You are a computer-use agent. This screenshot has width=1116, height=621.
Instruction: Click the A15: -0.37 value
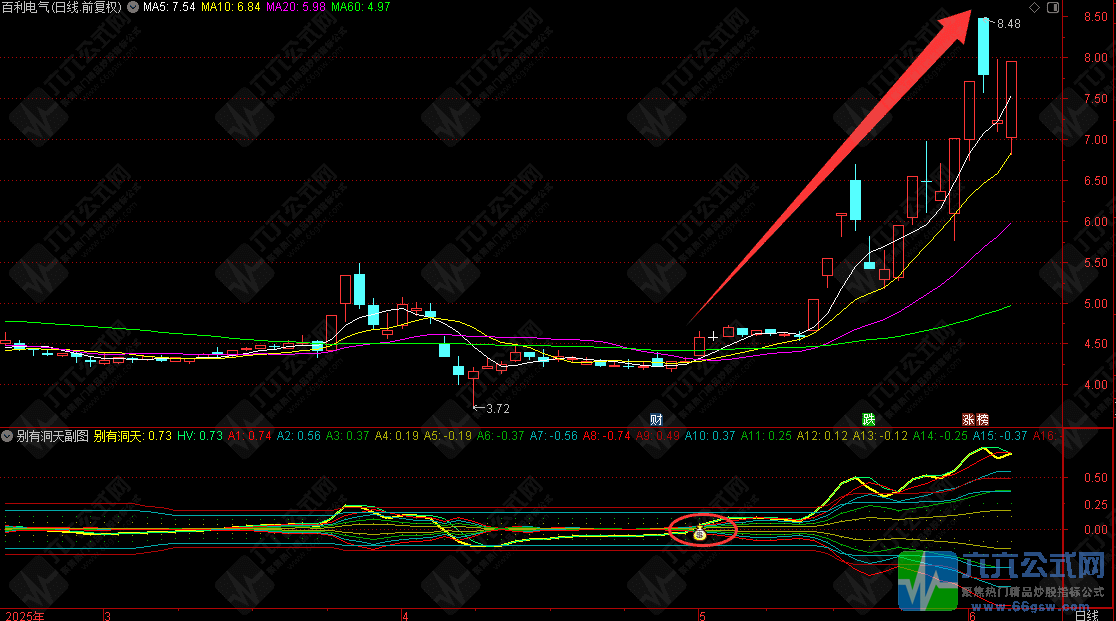coord(1000,436)
